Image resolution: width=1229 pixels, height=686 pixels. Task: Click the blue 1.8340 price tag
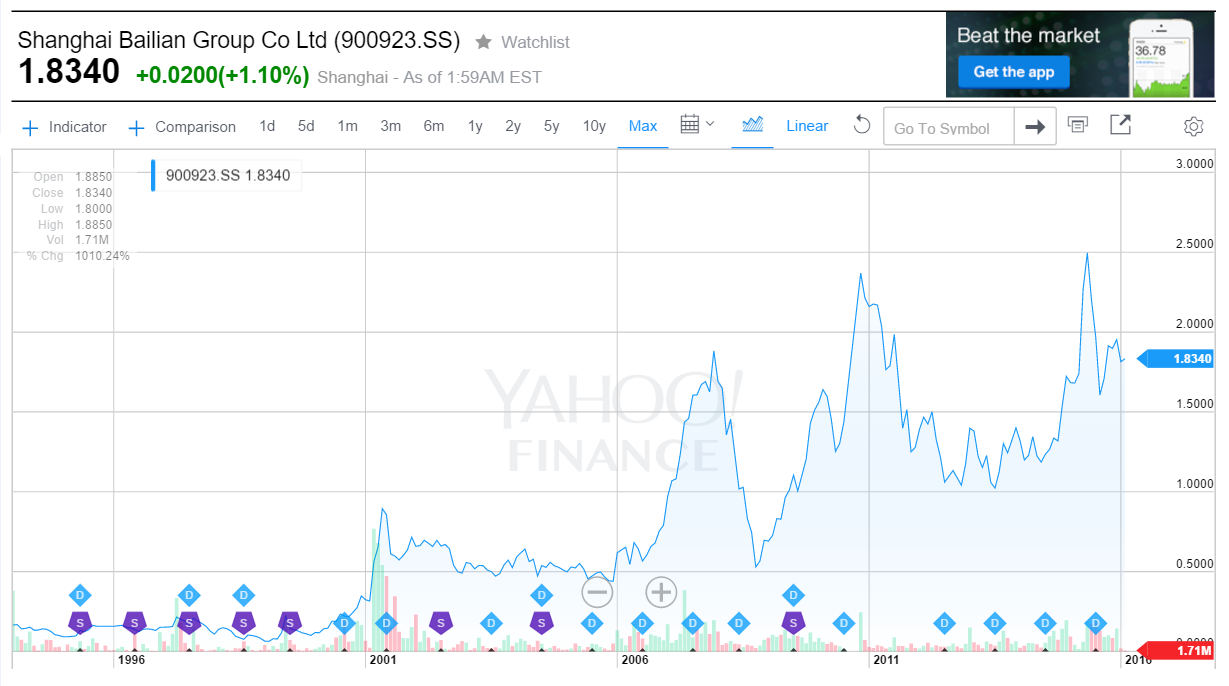1177,359
